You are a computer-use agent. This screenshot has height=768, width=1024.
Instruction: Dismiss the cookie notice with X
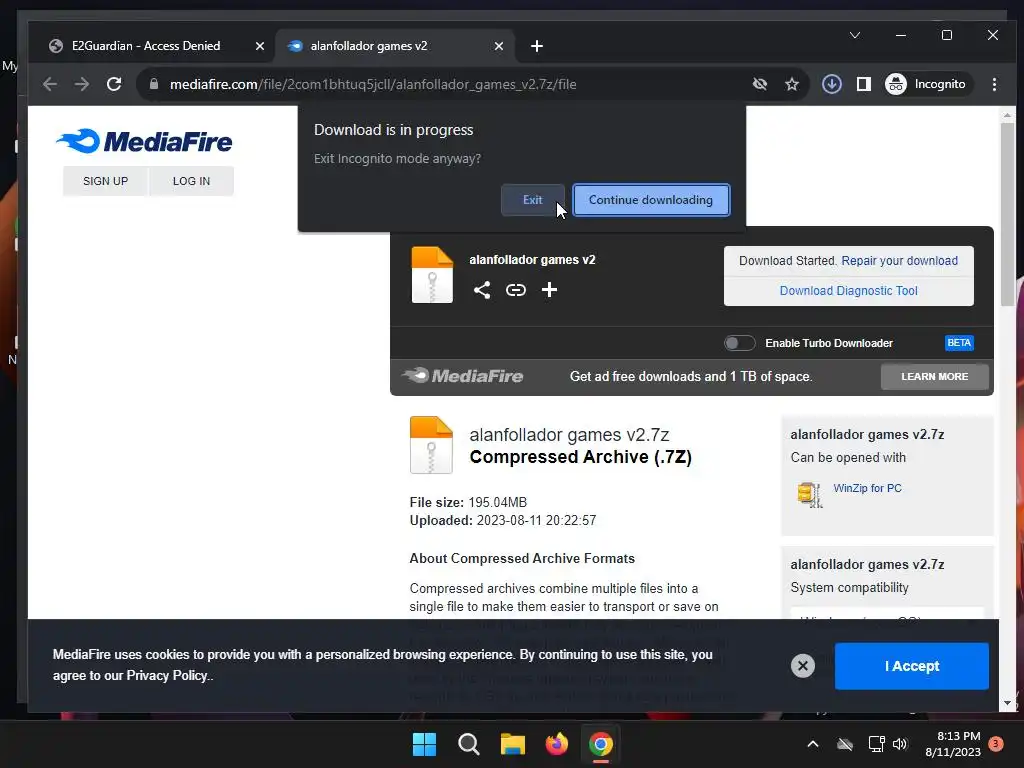pos(803,666)
